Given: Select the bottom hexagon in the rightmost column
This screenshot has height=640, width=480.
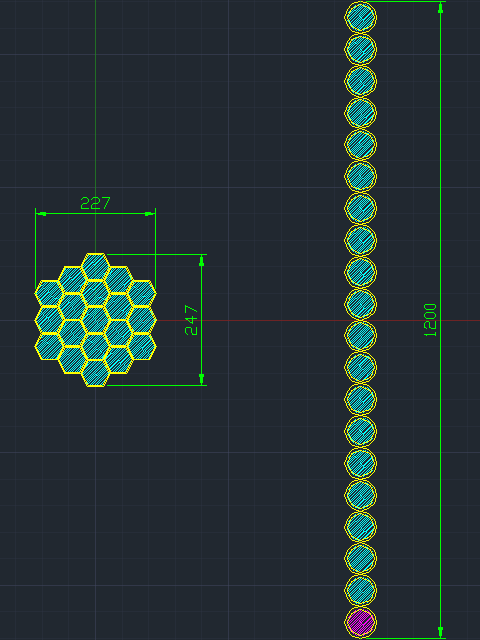Looking at the screenshot, I should 141,347.
